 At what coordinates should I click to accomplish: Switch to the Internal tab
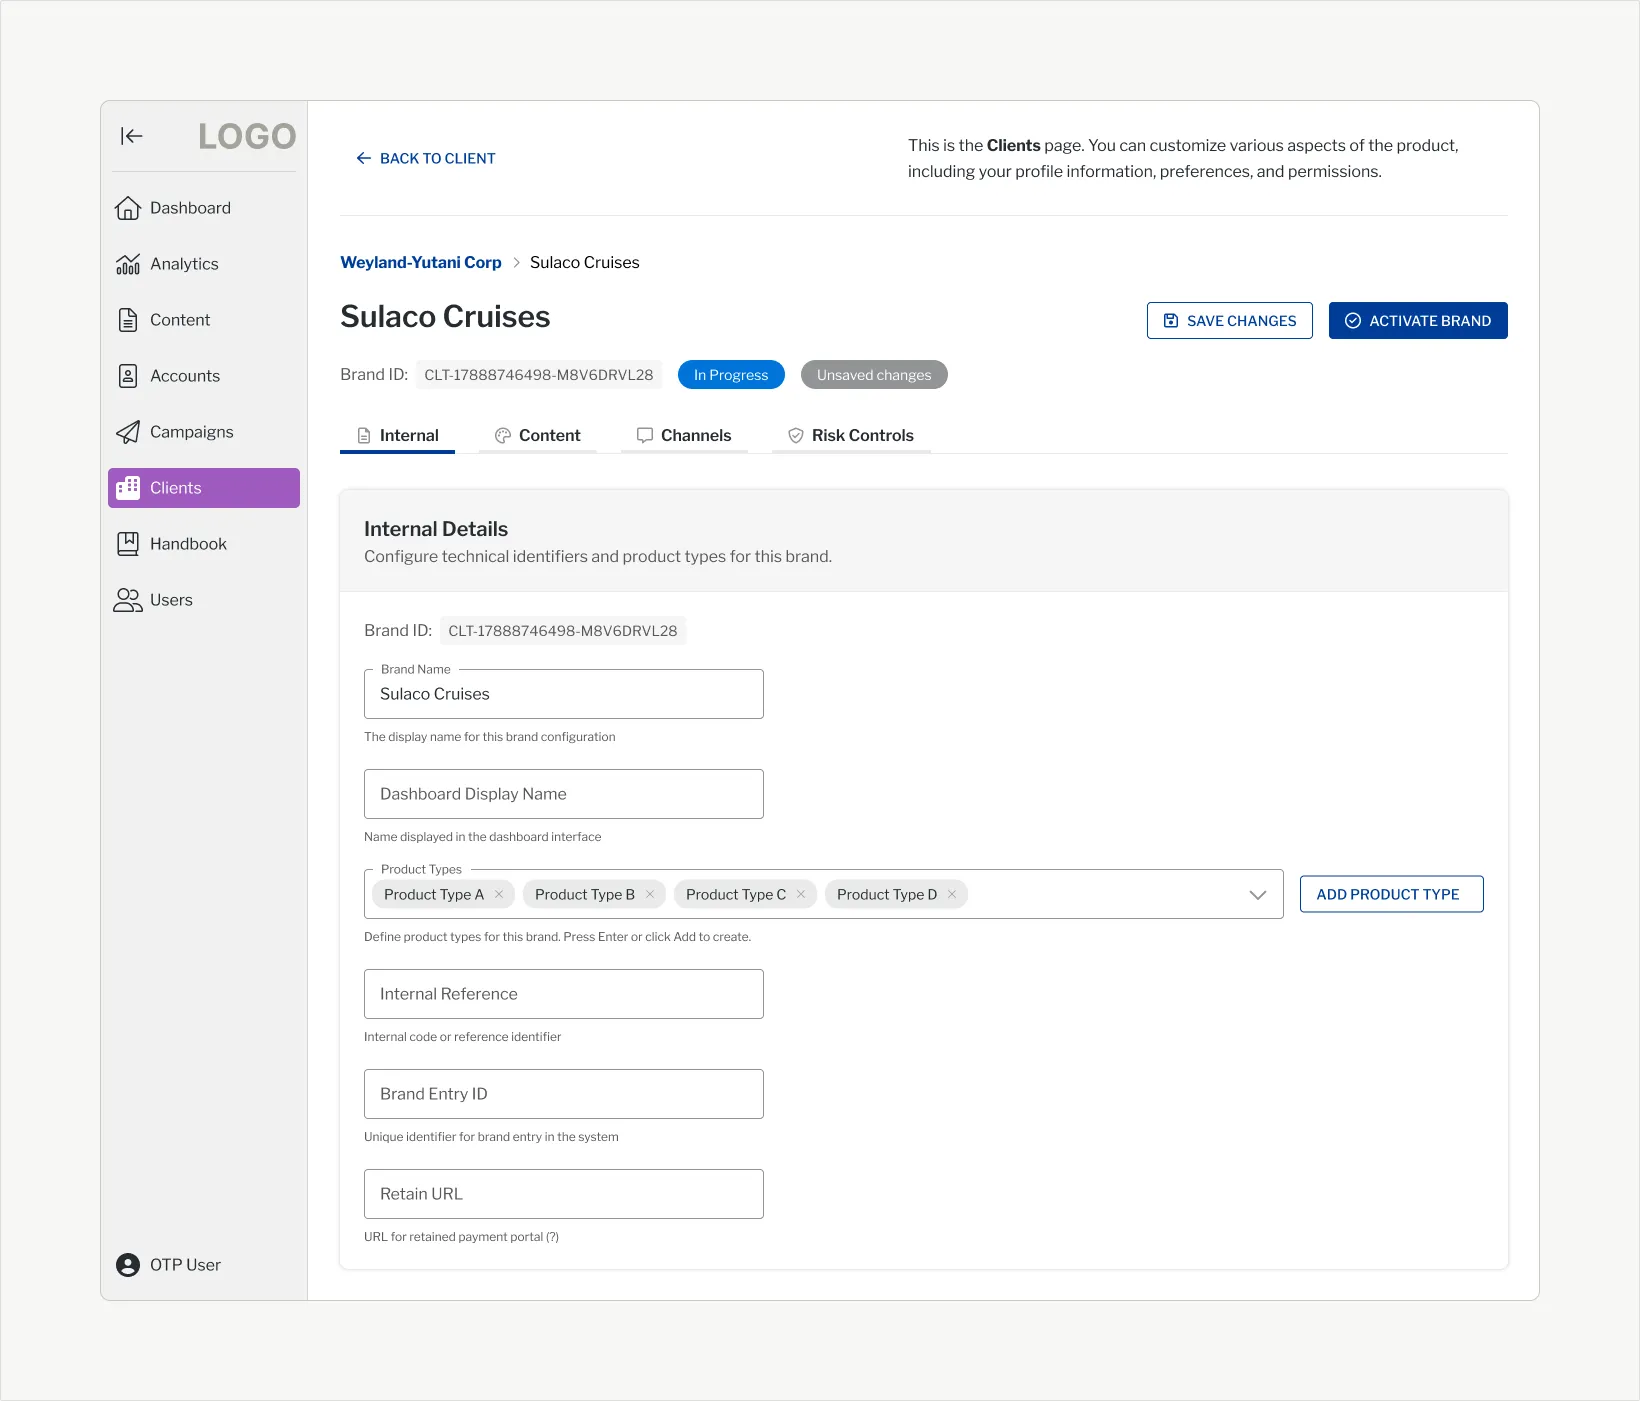pyautogui.click(x=398, y=436)
